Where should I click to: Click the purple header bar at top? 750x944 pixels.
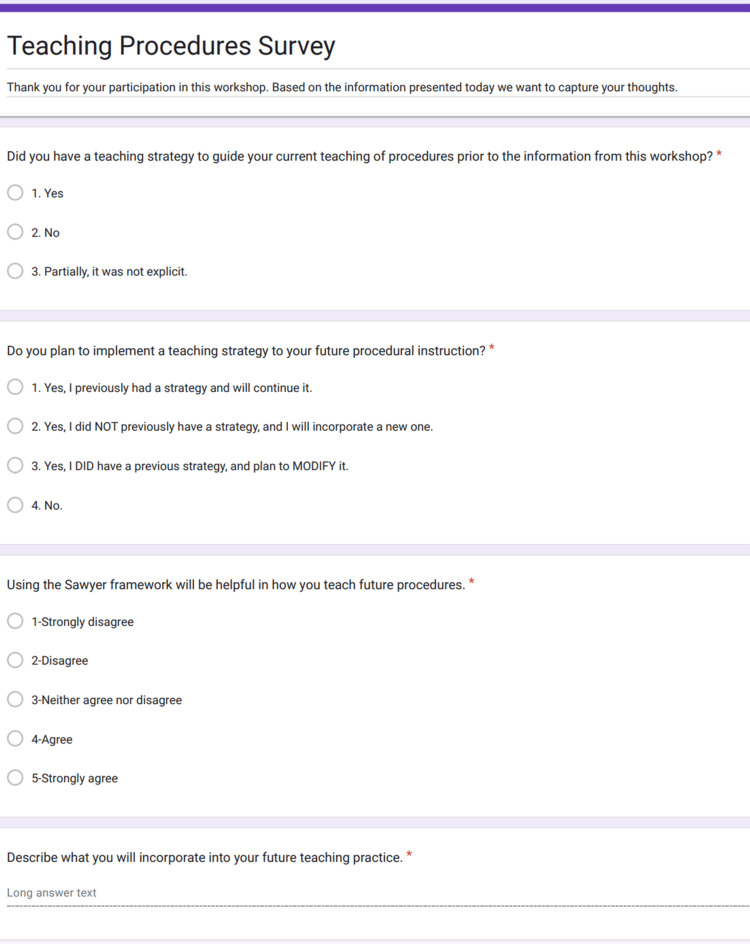tap(375, 7)
